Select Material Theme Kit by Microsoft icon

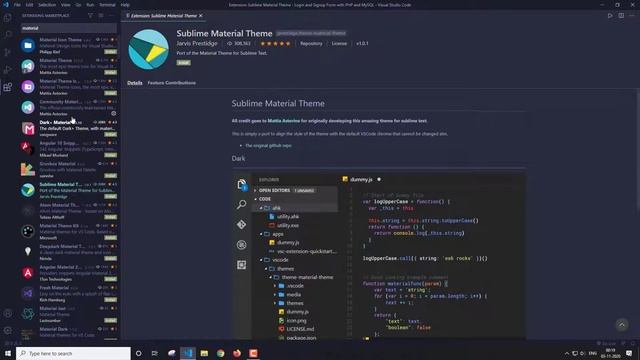(x=28, y=231)
